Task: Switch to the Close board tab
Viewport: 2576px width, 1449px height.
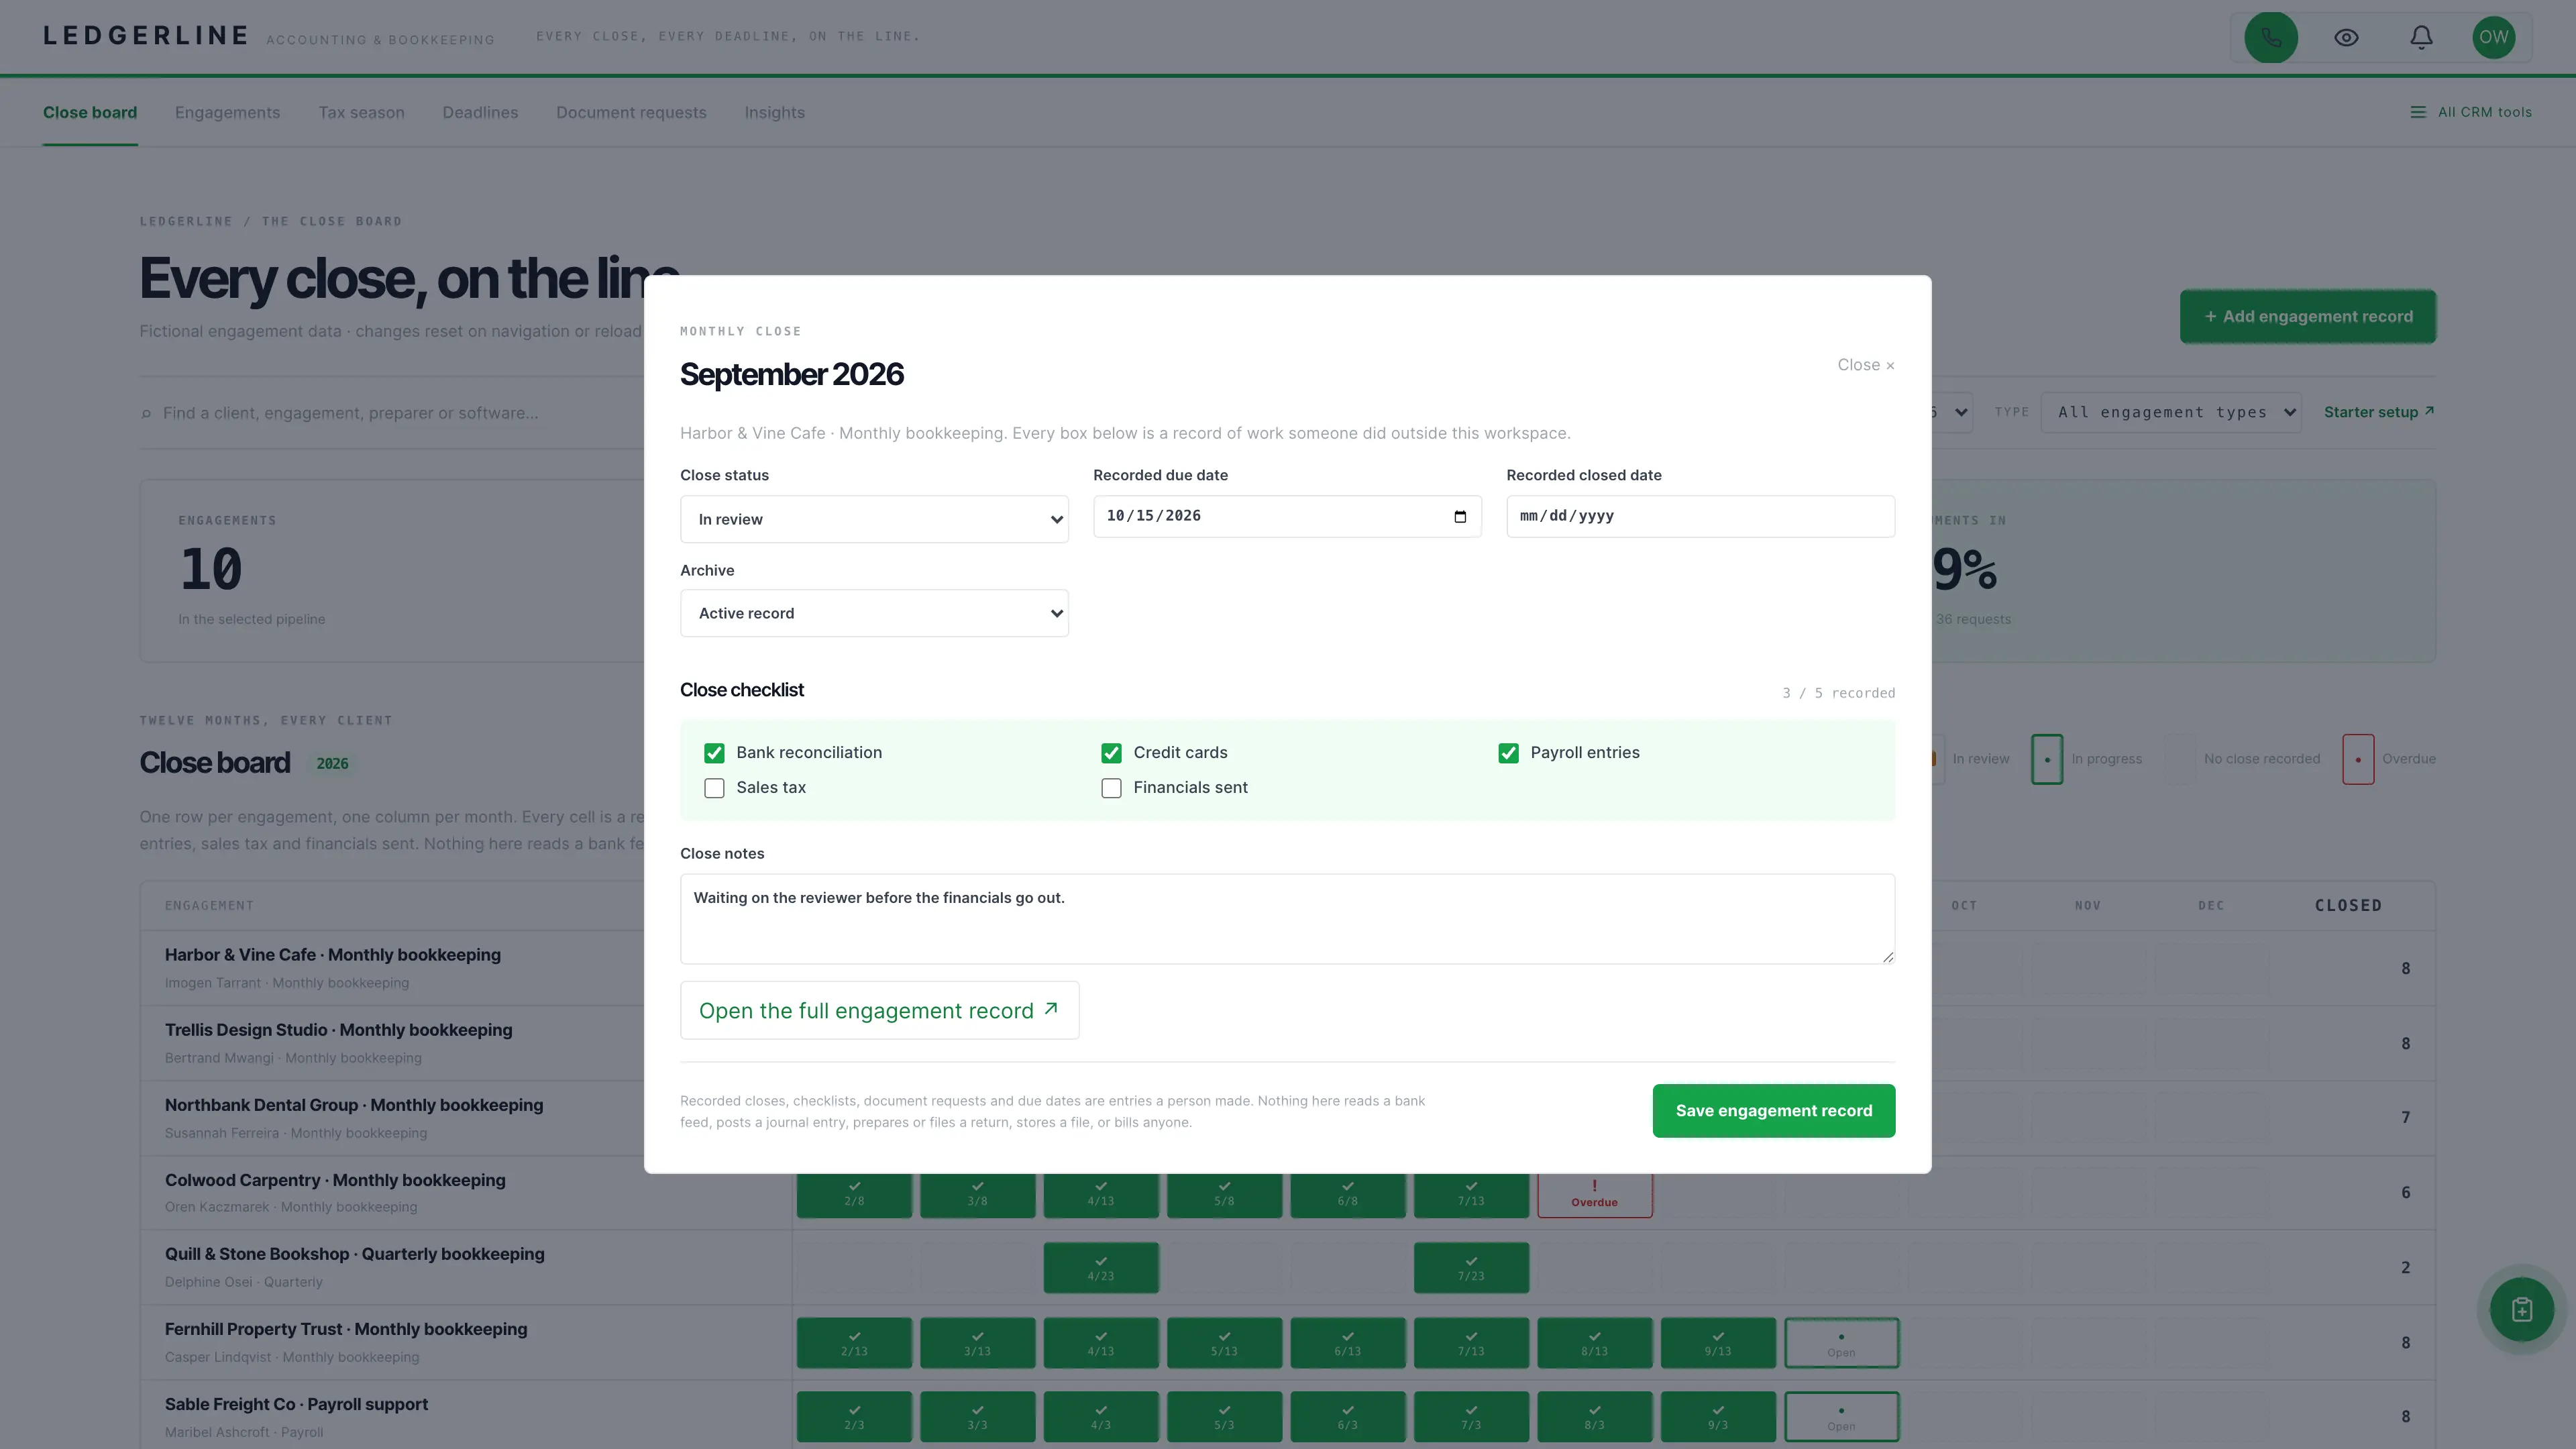Action: [90, 112]
